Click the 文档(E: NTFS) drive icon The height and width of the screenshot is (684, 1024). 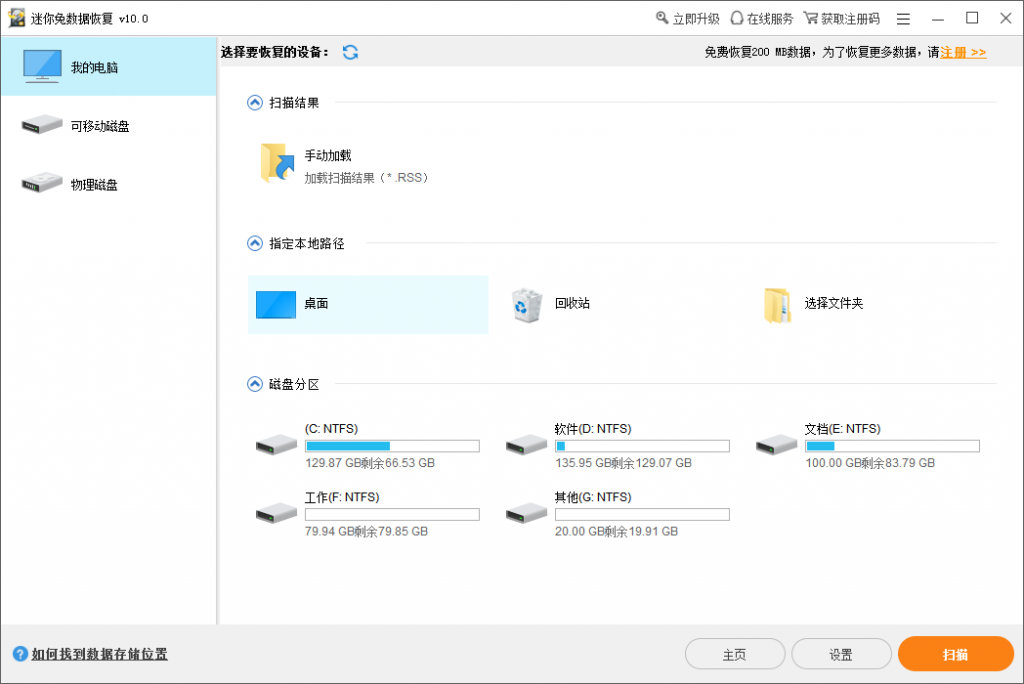click(776, 445)
